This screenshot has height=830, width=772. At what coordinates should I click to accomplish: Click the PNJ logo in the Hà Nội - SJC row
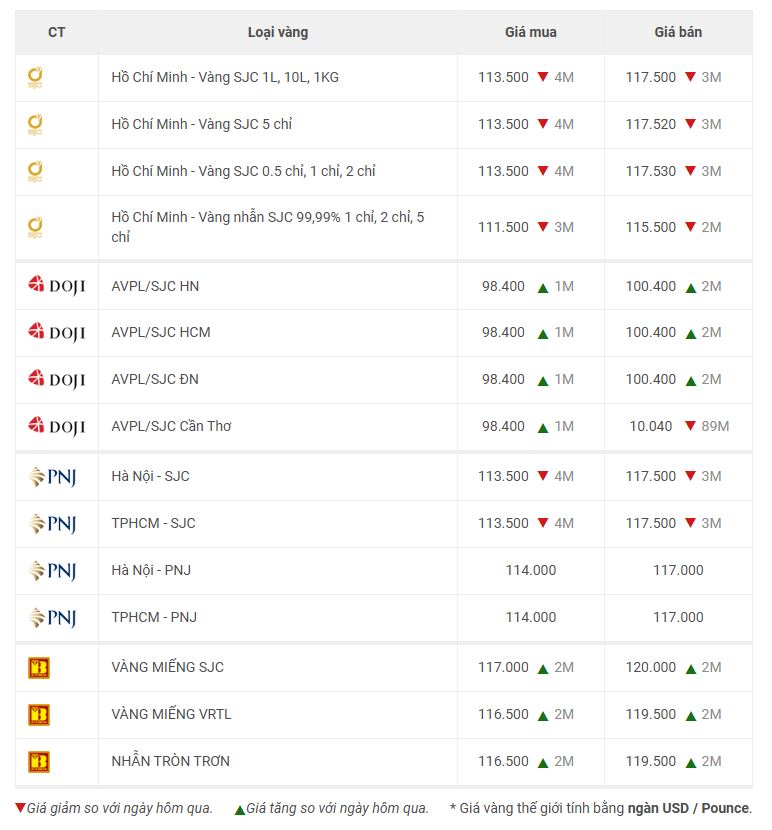pyautogui.click(x=53, y=477)
